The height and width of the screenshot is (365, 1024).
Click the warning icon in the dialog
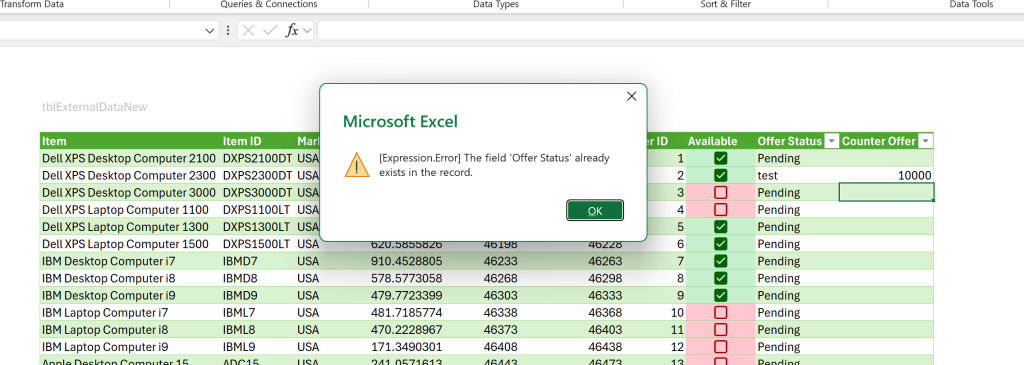tap(357, 165)
